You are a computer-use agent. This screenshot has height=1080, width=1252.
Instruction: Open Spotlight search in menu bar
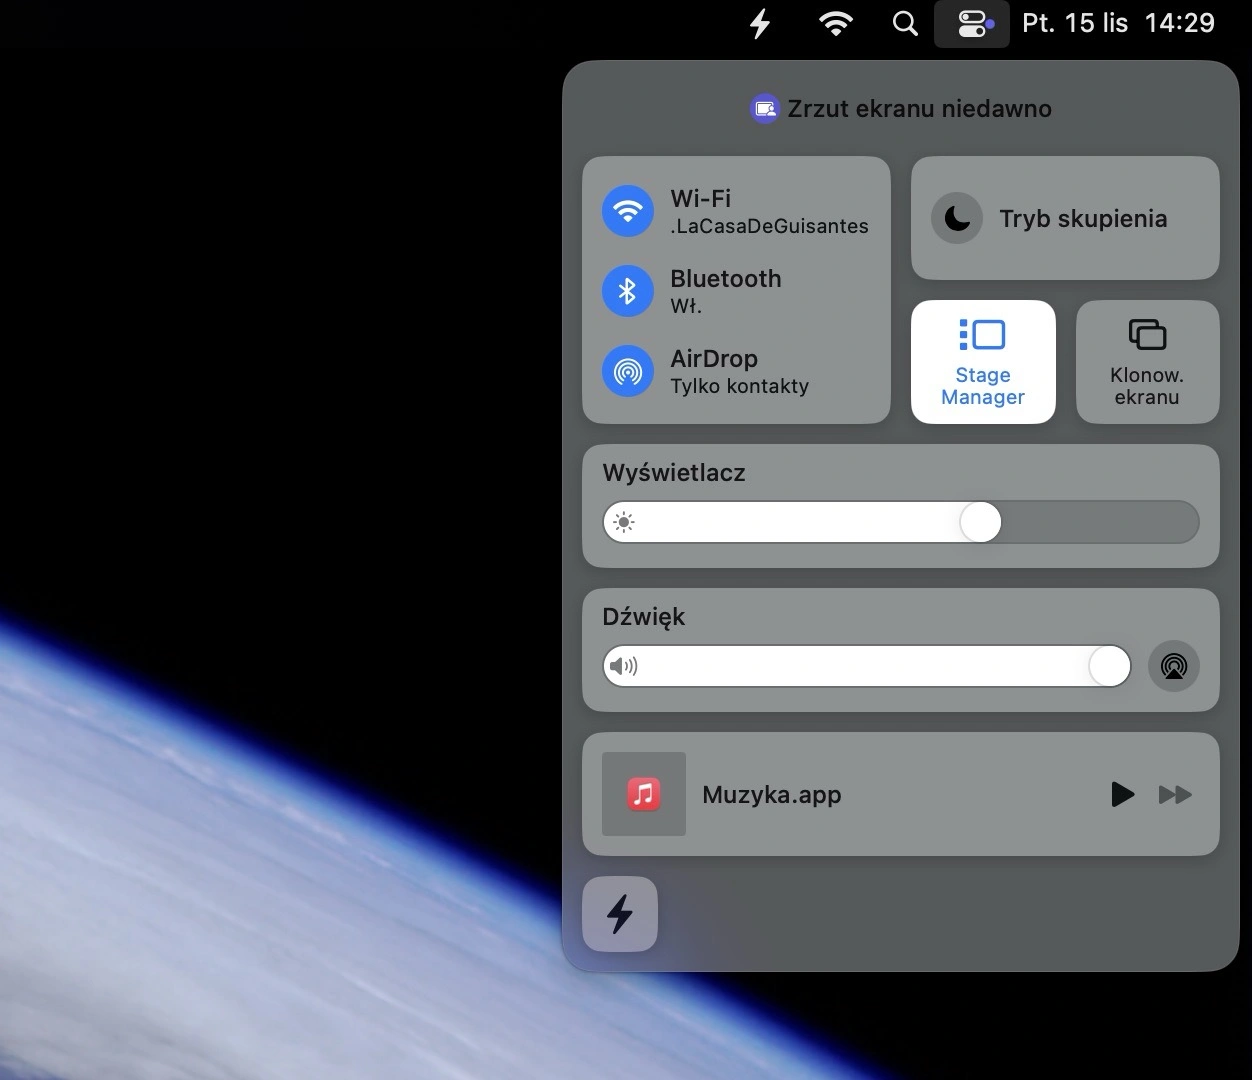pyautogui.click(x=905, y=23)
